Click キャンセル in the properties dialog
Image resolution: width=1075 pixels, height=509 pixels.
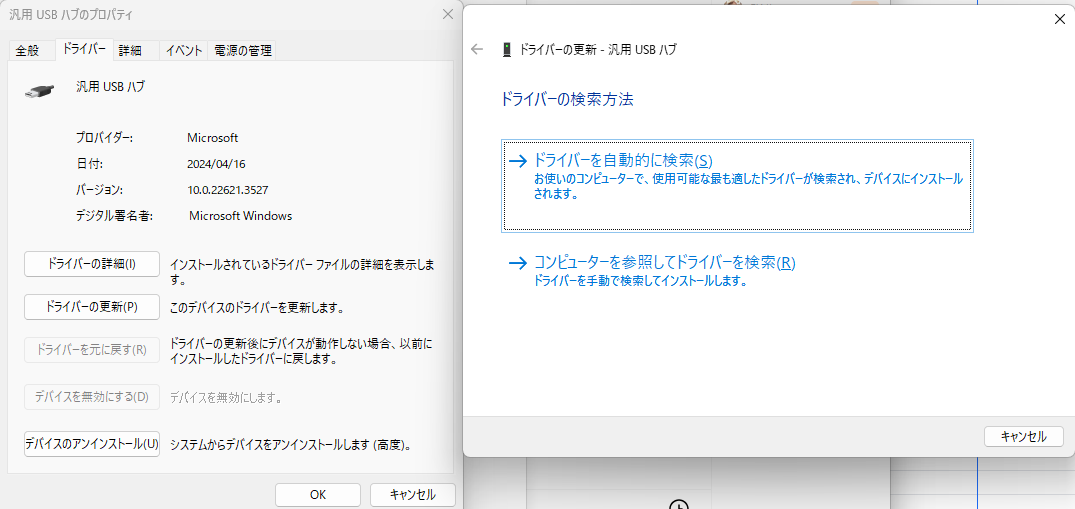[x=413, y=495]
